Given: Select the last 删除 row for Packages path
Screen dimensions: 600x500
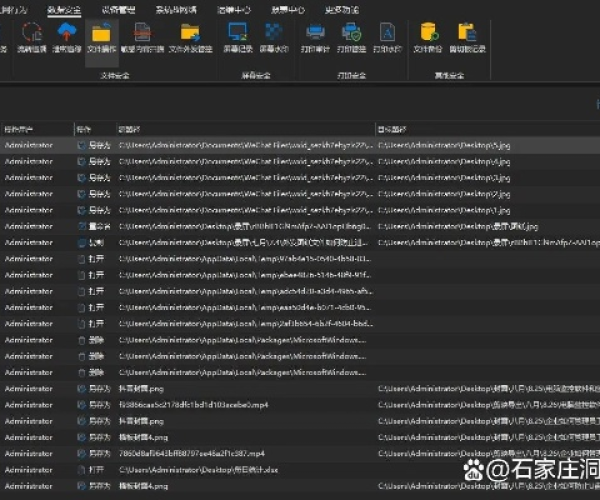Looking at the screenshot, I should [300, 373].
